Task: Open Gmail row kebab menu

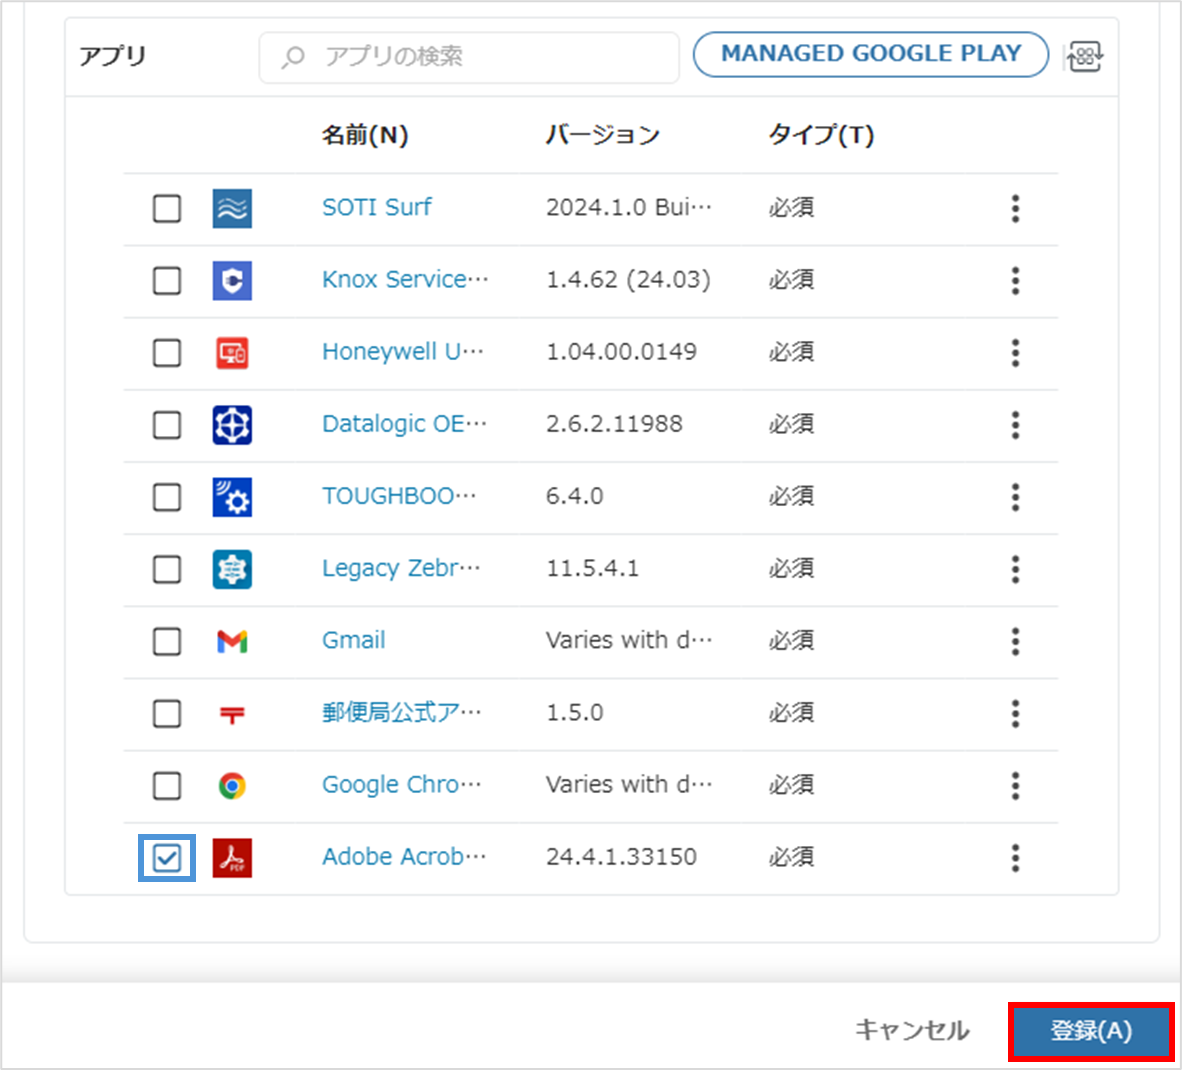Action: [x=1015, y=642]
